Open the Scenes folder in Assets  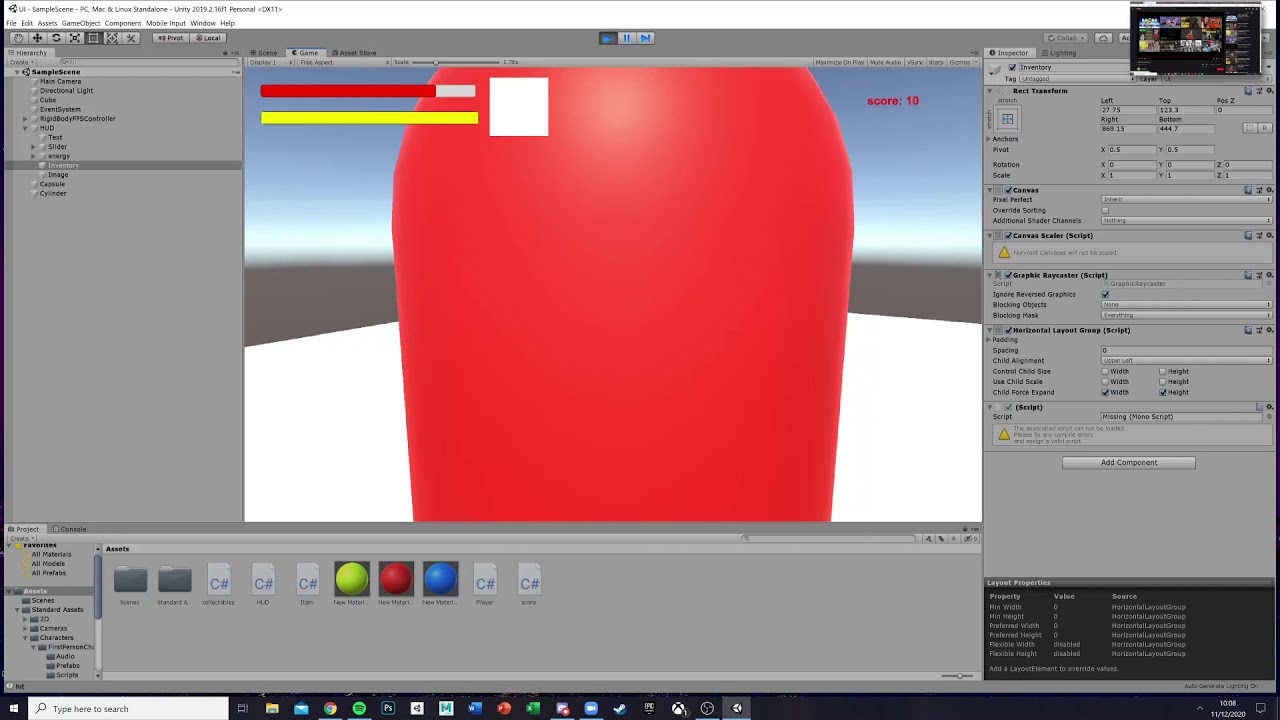click(x=130, y=585)
